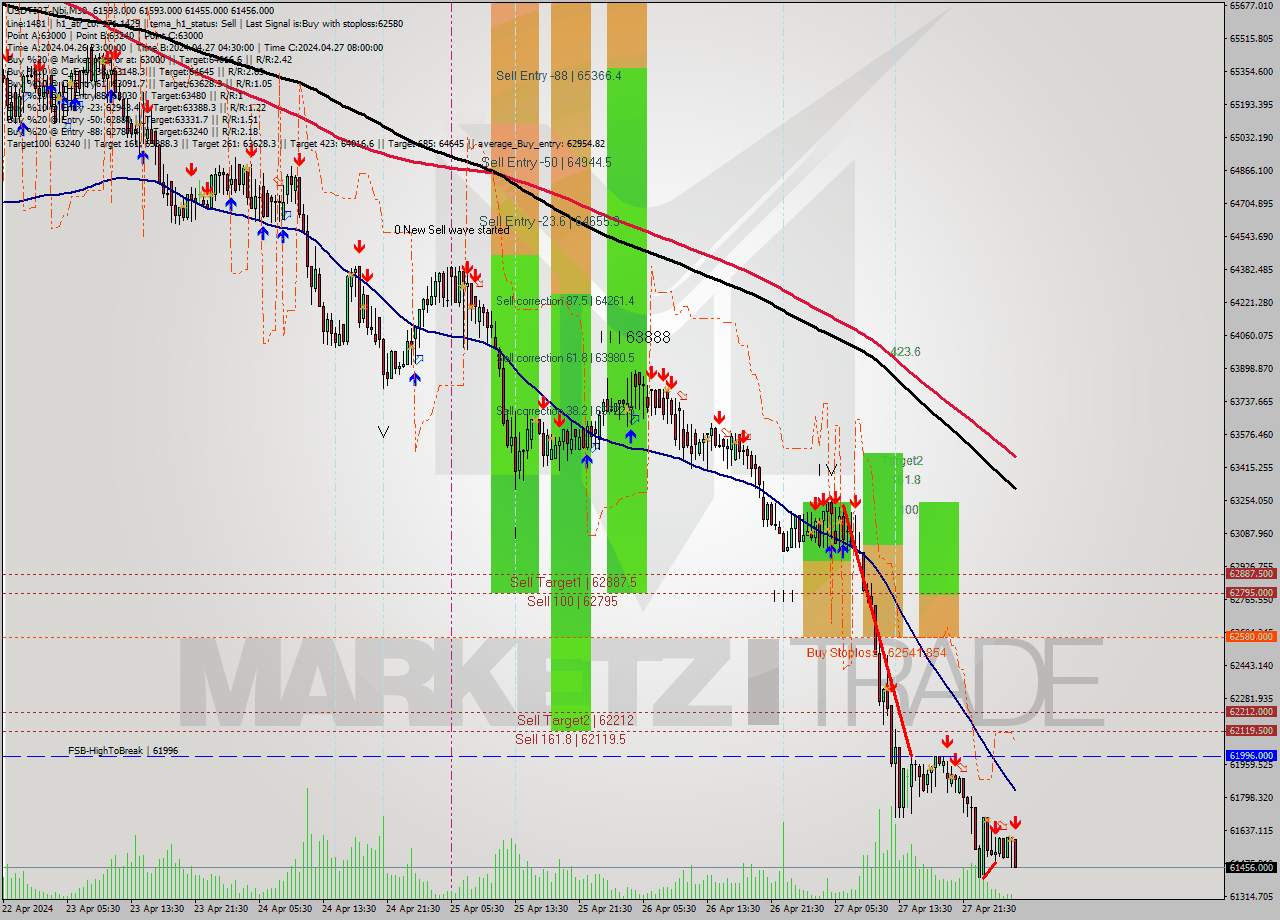Click the '27 Apr 21:30' time axis label
1280x920 pixels.
(x=990, y=909)
